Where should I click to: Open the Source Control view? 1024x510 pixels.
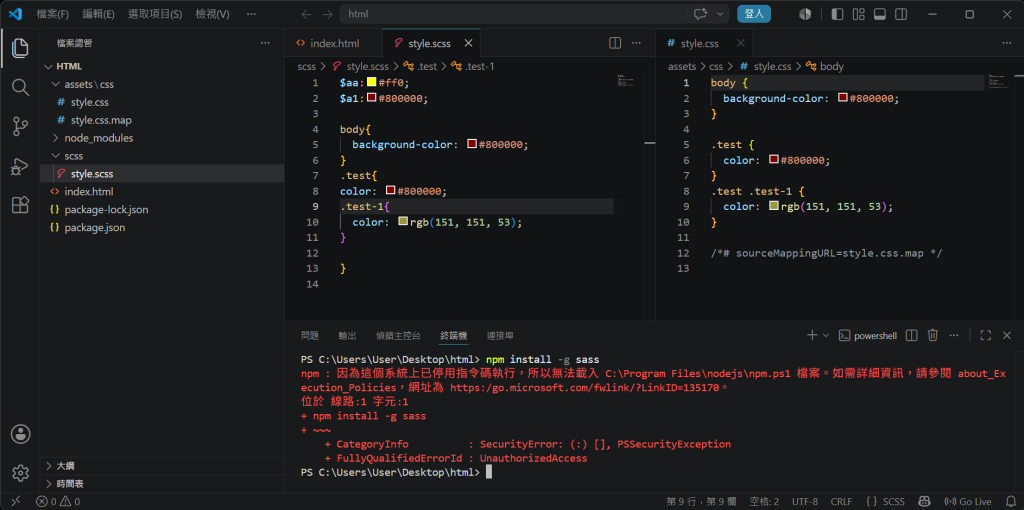pyautogui.click(x=20, y=126)
